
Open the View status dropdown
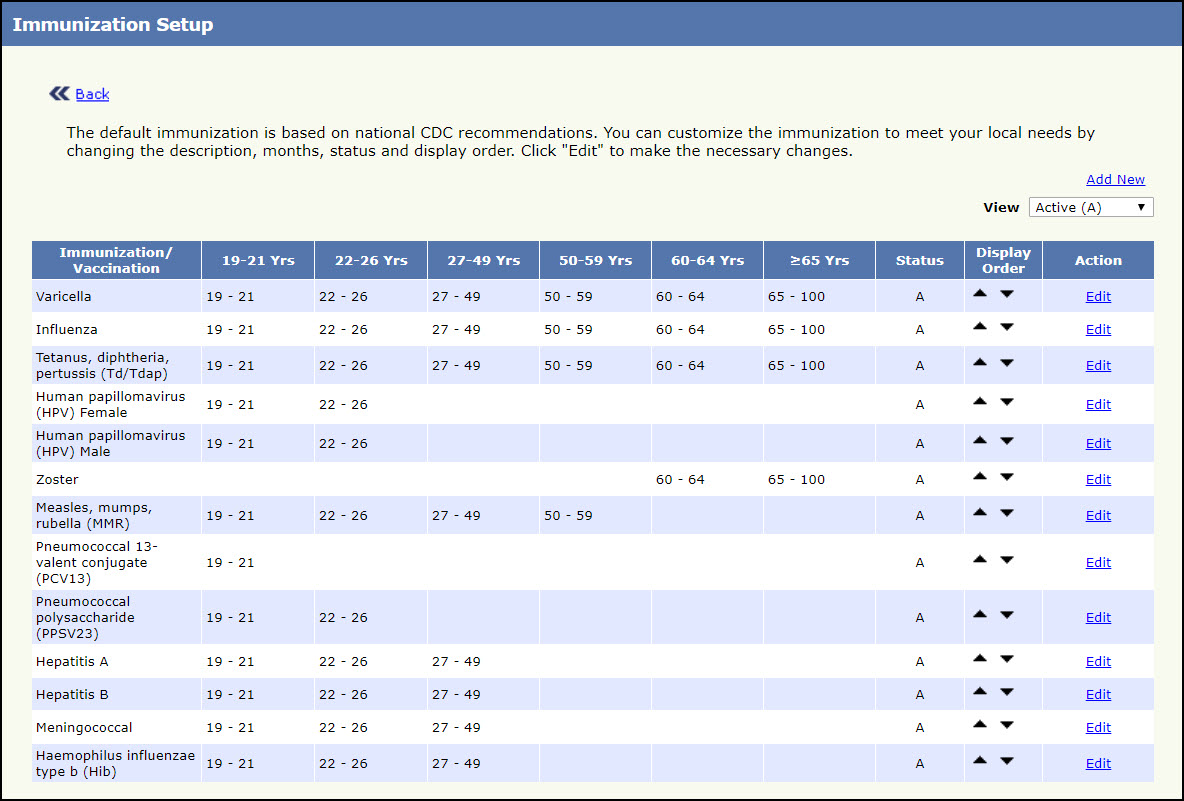click(1090, 207)
